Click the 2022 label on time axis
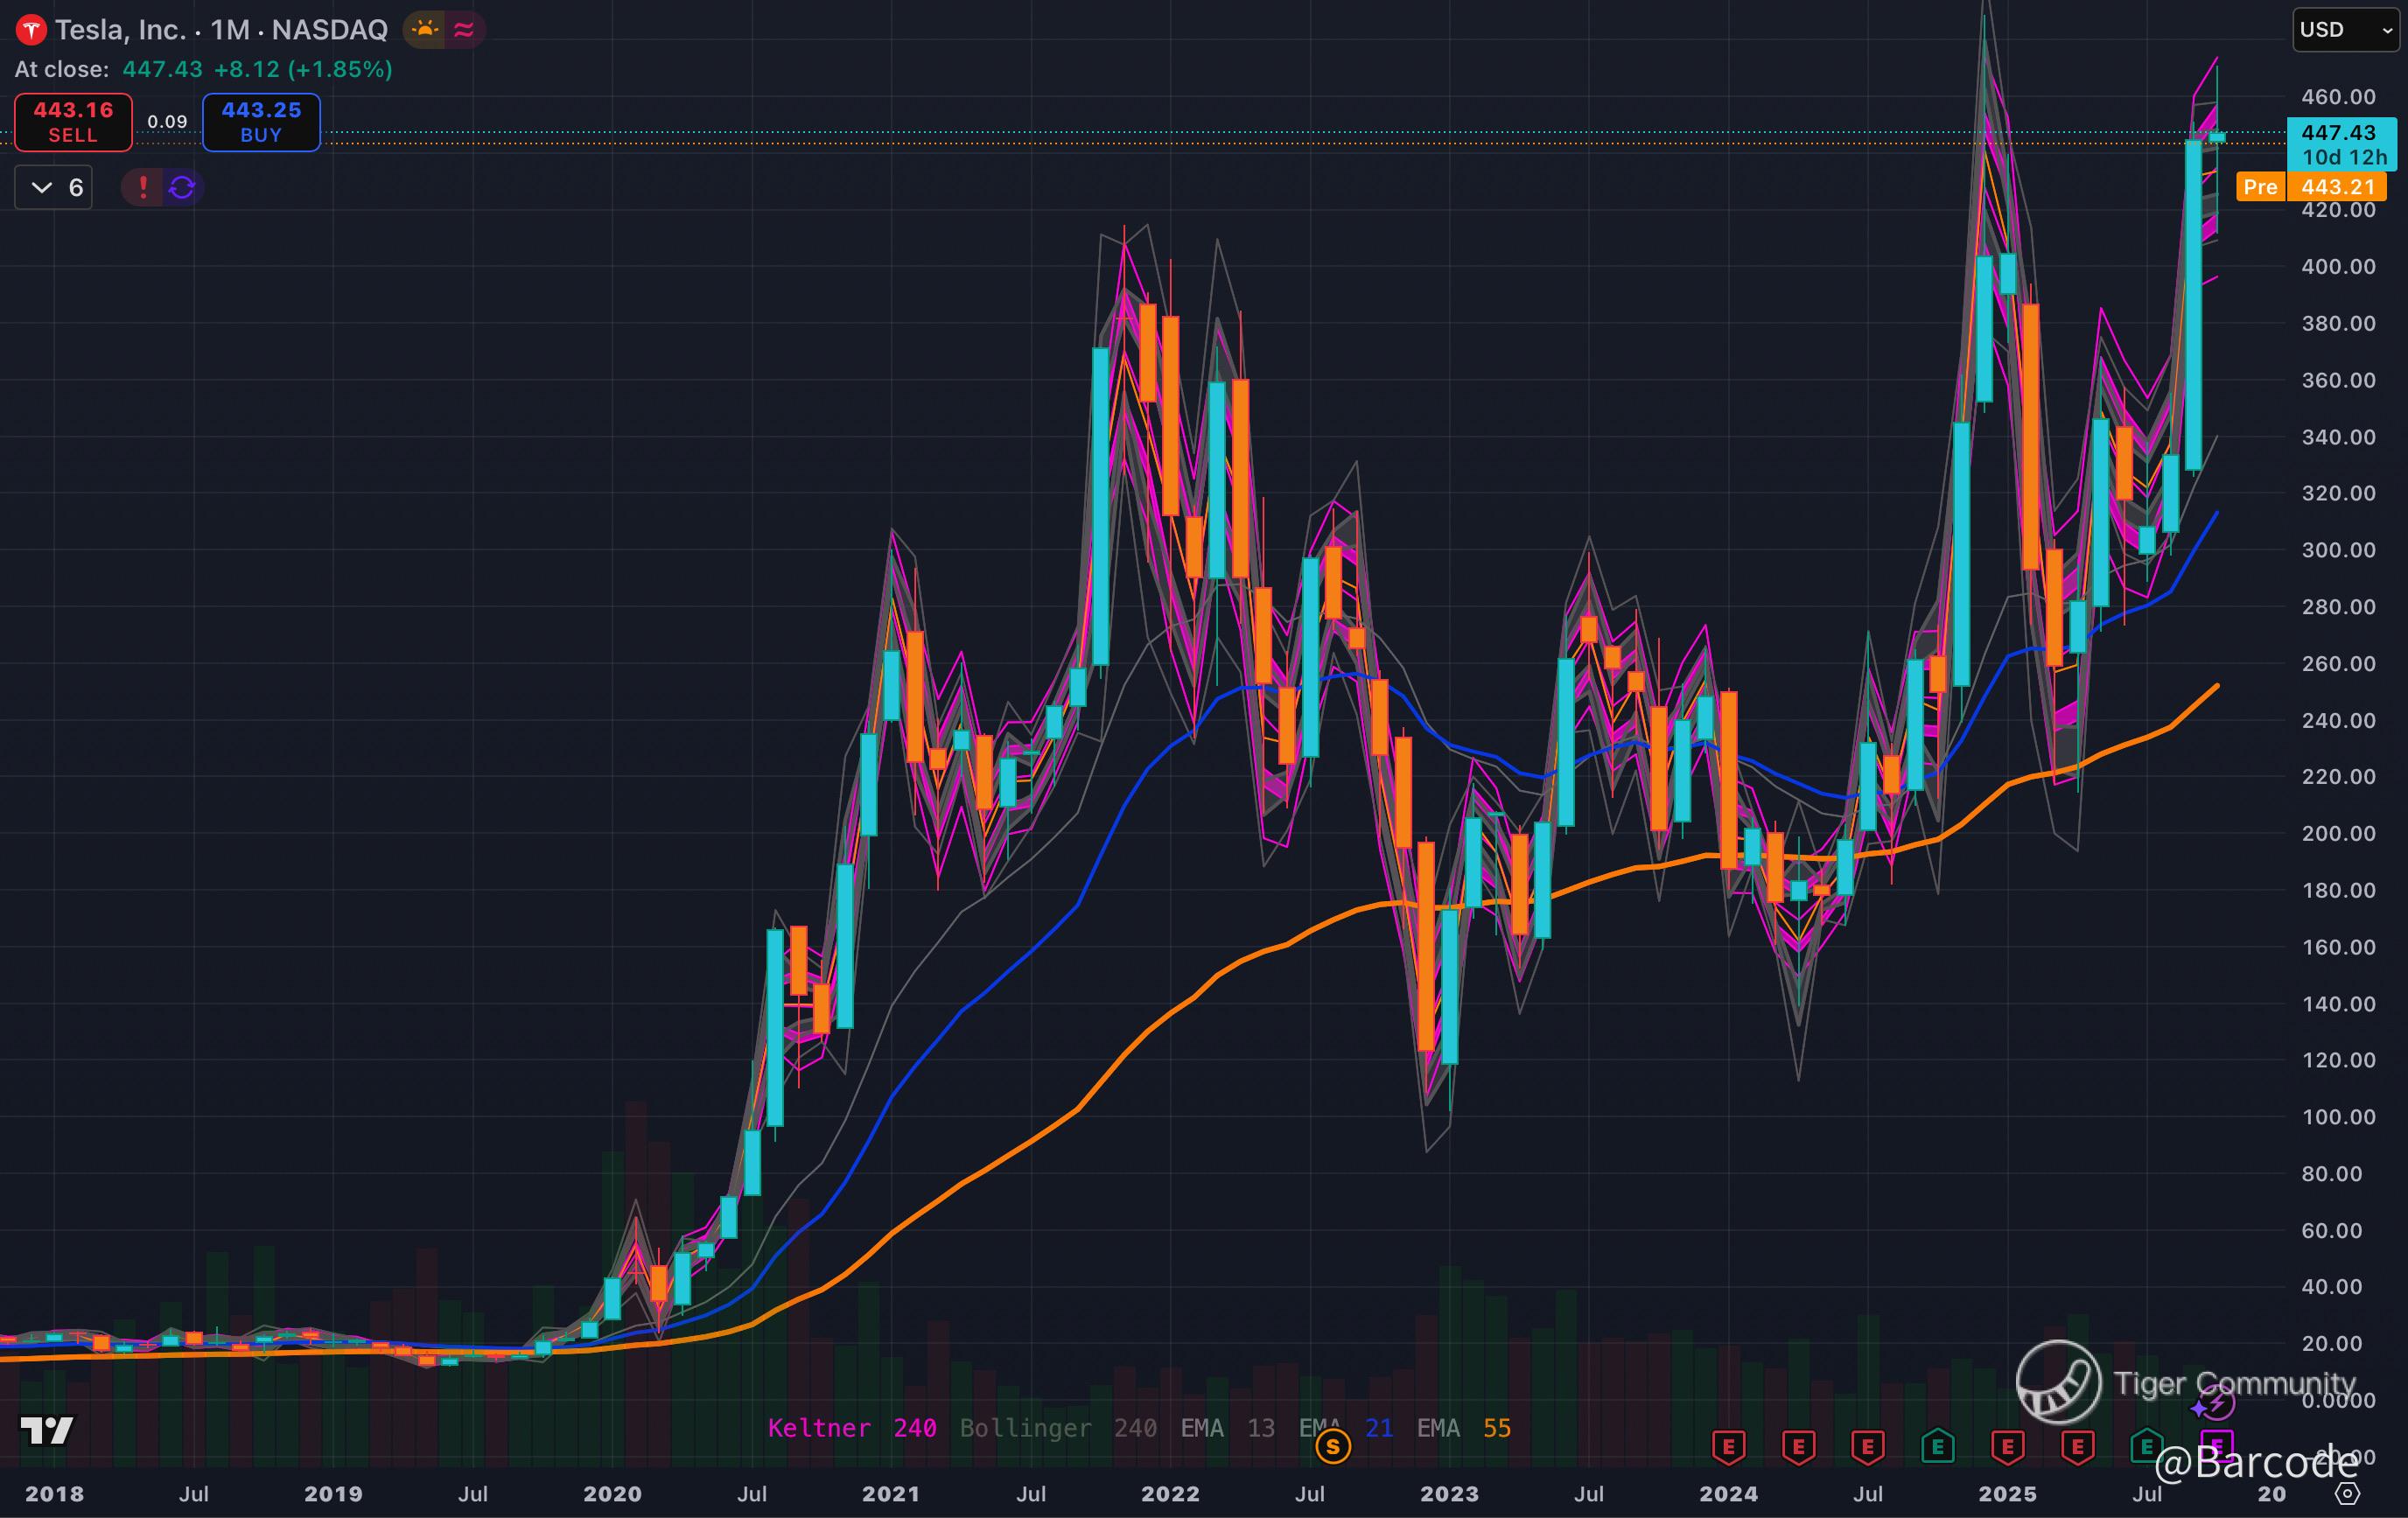 click(1170, 1494)
